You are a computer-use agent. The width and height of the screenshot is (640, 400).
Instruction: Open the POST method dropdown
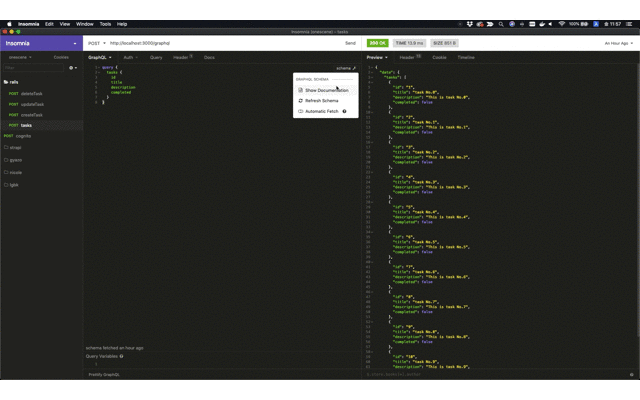97,43
